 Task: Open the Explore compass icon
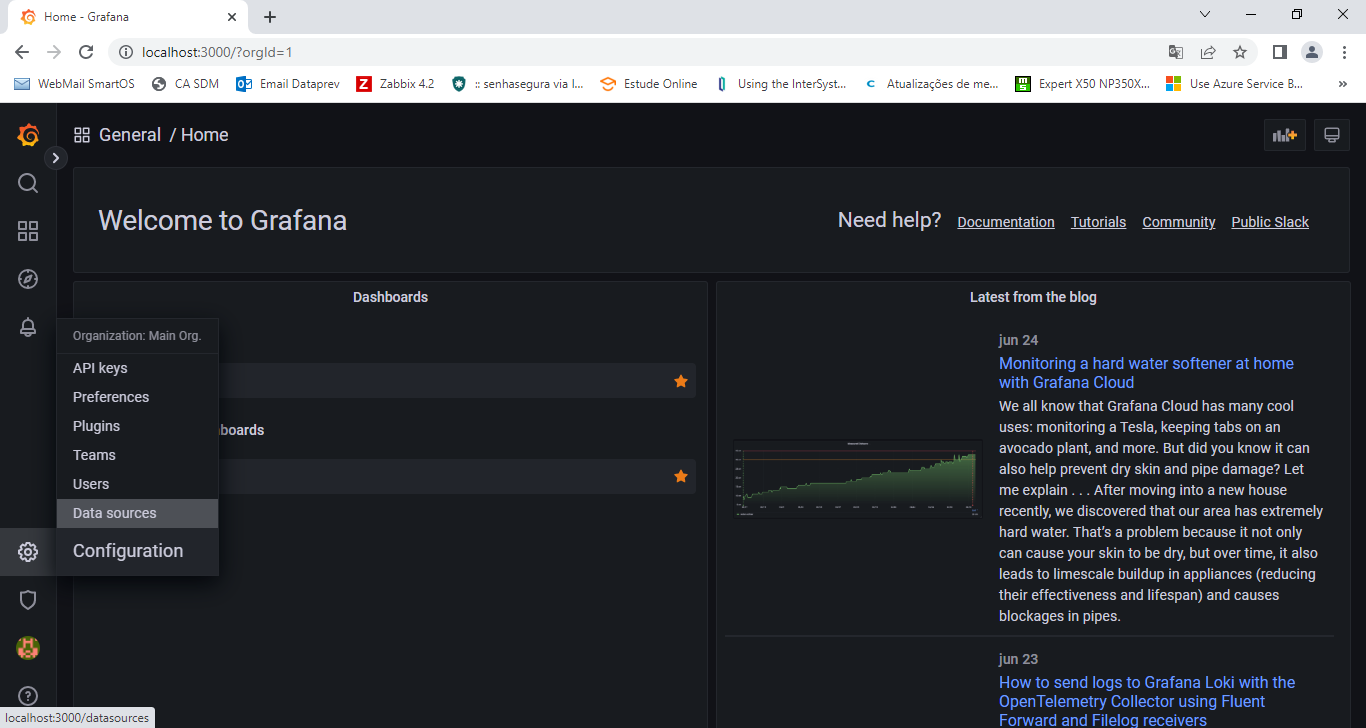(x=28, y=279)
